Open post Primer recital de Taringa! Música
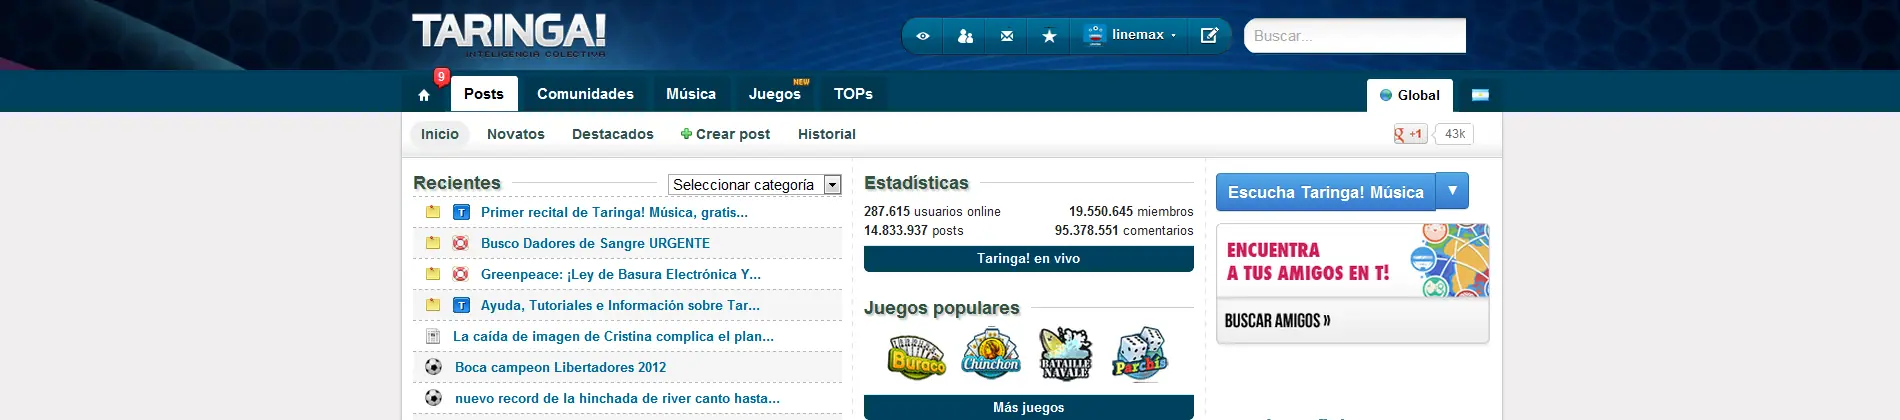This screenshot has height=420, width=1900. point(614,212)
